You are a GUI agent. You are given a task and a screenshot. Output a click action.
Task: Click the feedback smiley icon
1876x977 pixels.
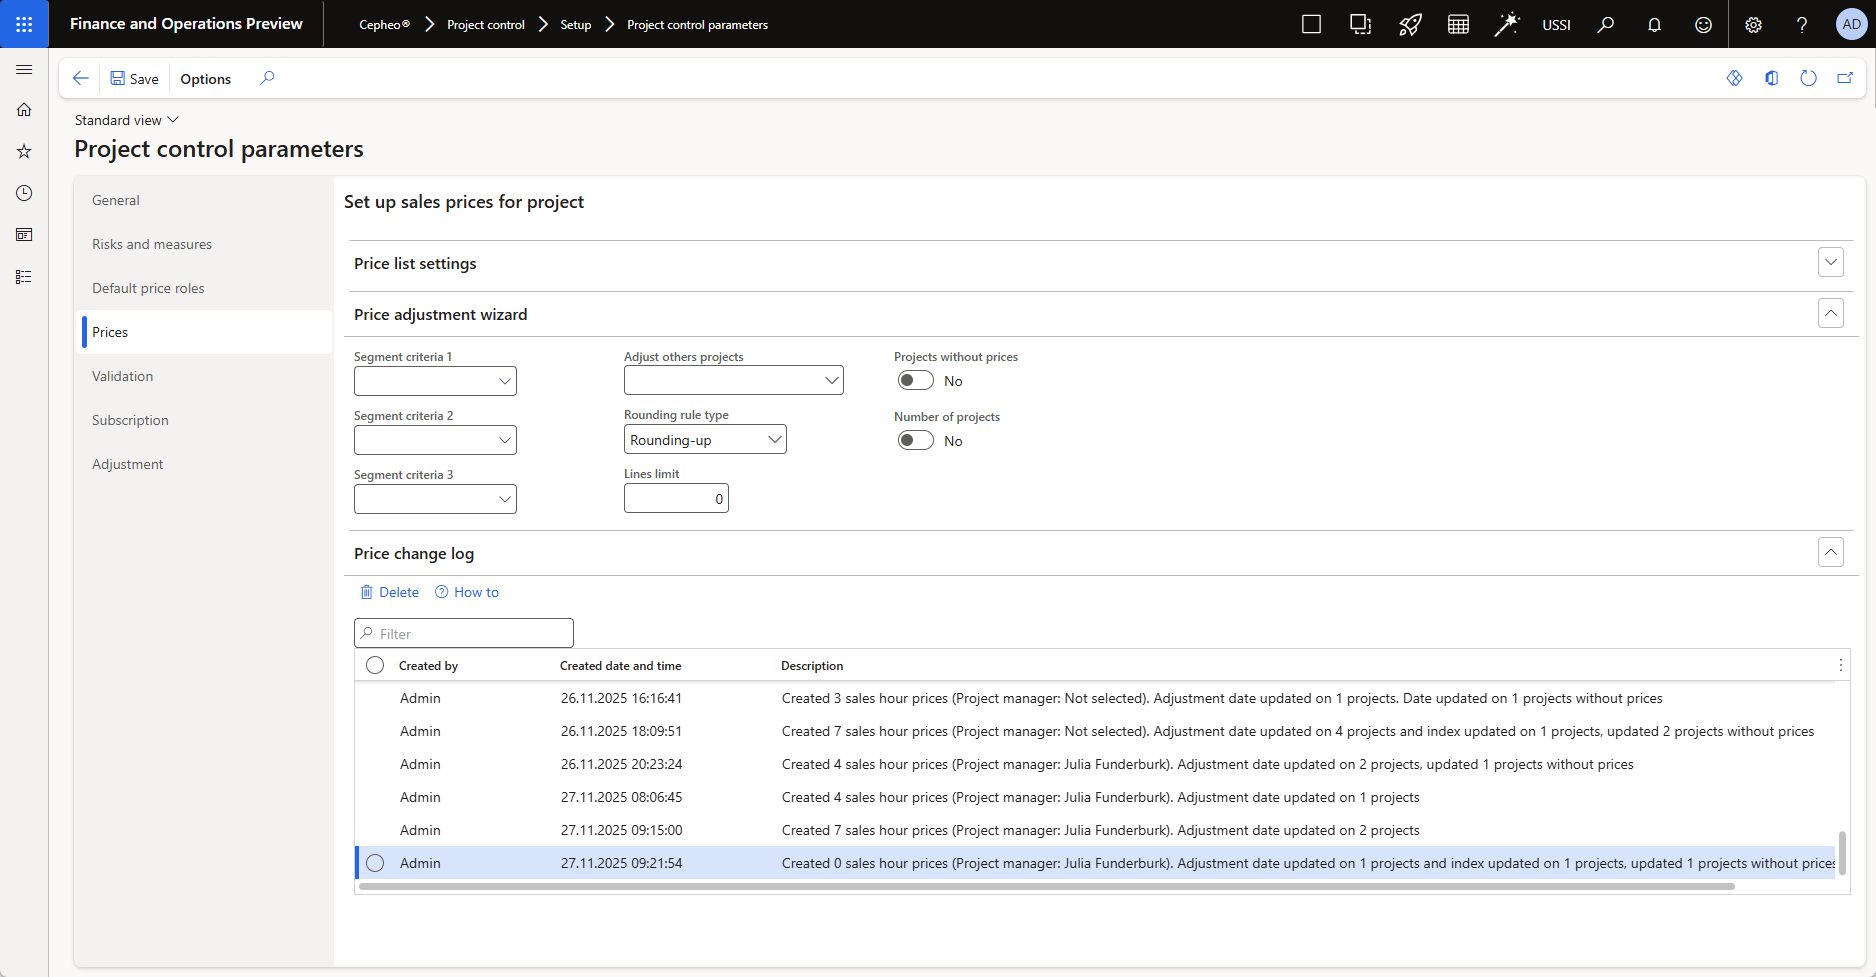click(x=1703, y=25)
